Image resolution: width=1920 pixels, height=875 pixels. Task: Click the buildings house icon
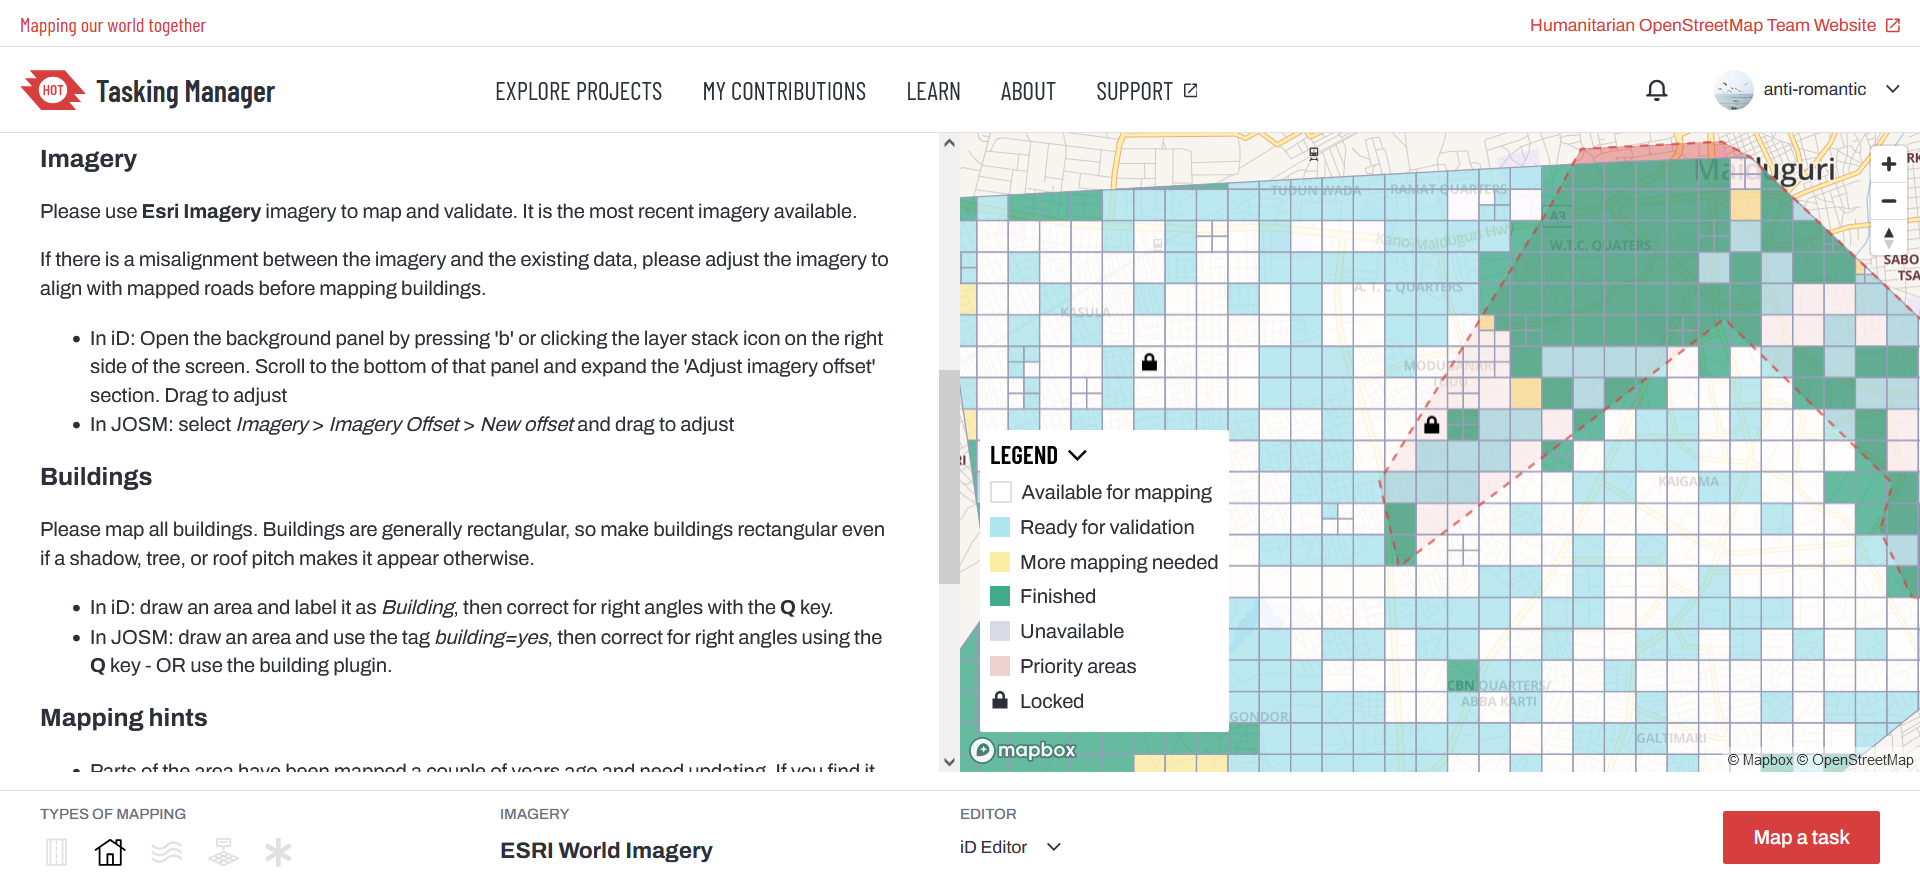point(110,852)
